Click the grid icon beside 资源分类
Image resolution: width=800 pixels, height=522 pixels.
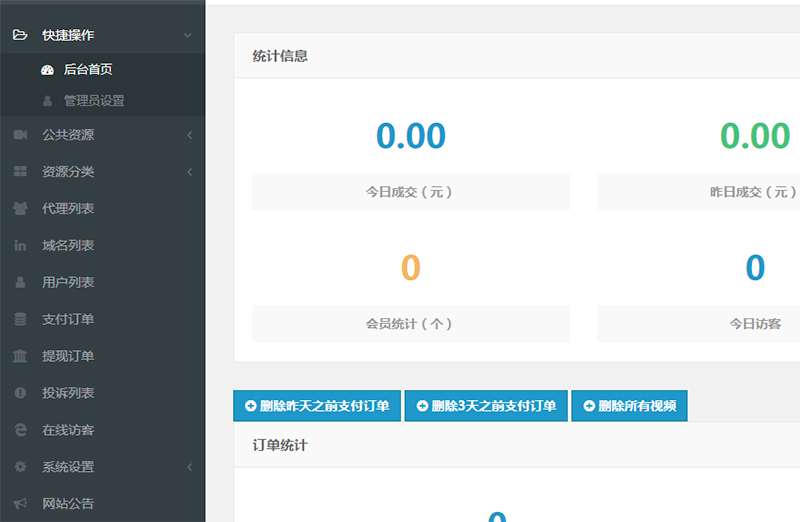coord(20,172)
